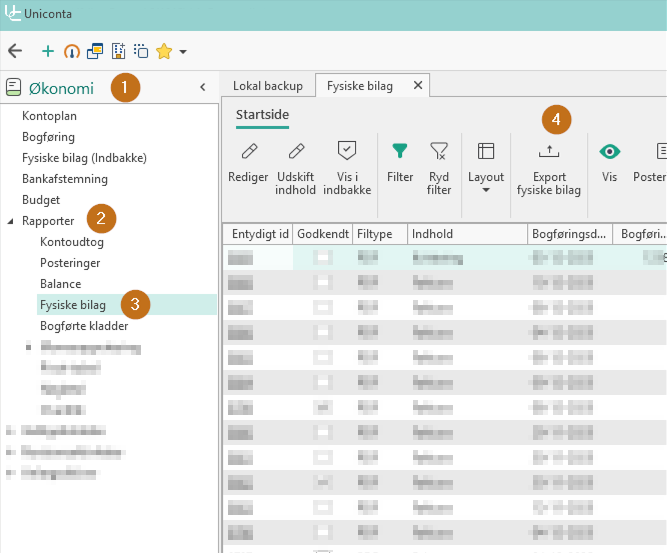Screen dimensions: 667x553
Task: Open the Layout dropdown
Action: 486,167
